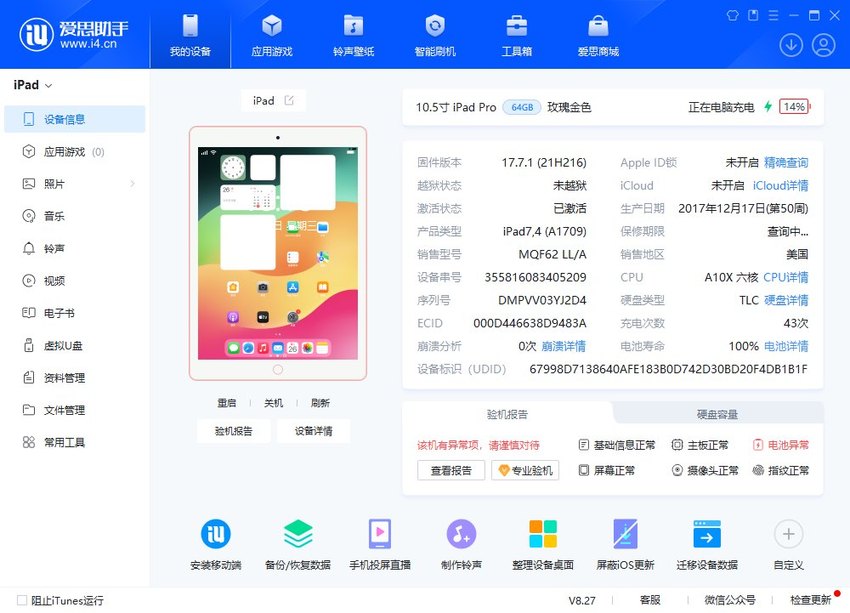The width and height of the screenshot is (850, 613).
Task: Click the 照片 sidebar icon
Action: pos(29,184)
